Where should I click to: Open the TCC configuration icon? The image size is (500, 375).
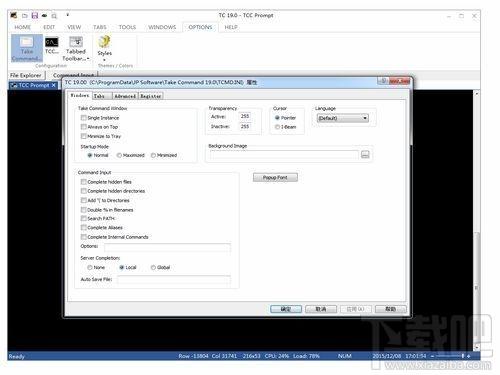click(52, 46)
